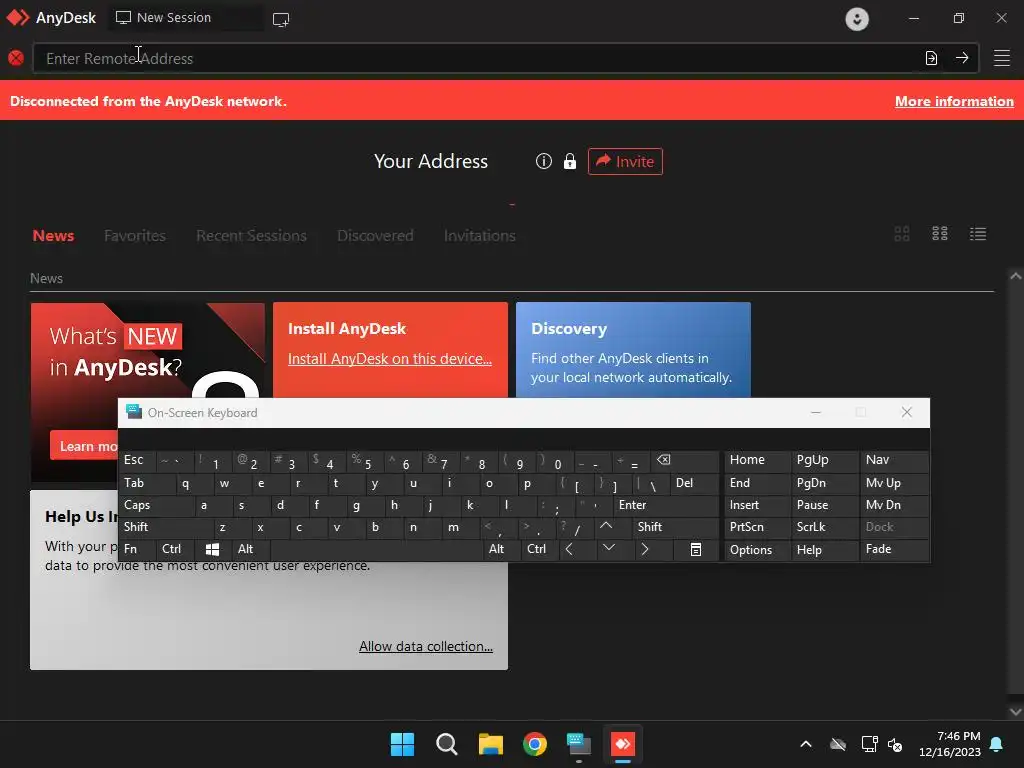Switch to the Discovered tab
Image resolution: width=1024 pixels, height=768 pixels.
(375, 236)
